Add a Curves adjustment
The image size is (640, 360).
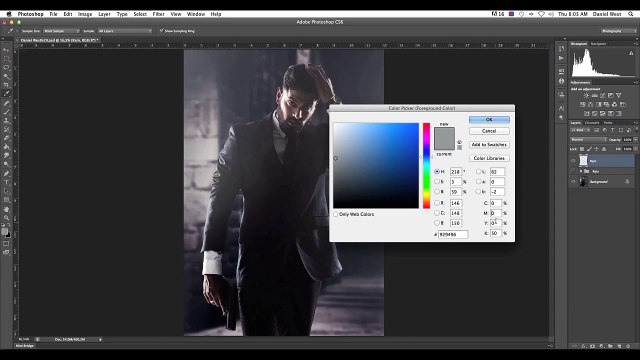pyautogui.click(x=602, y=96)
